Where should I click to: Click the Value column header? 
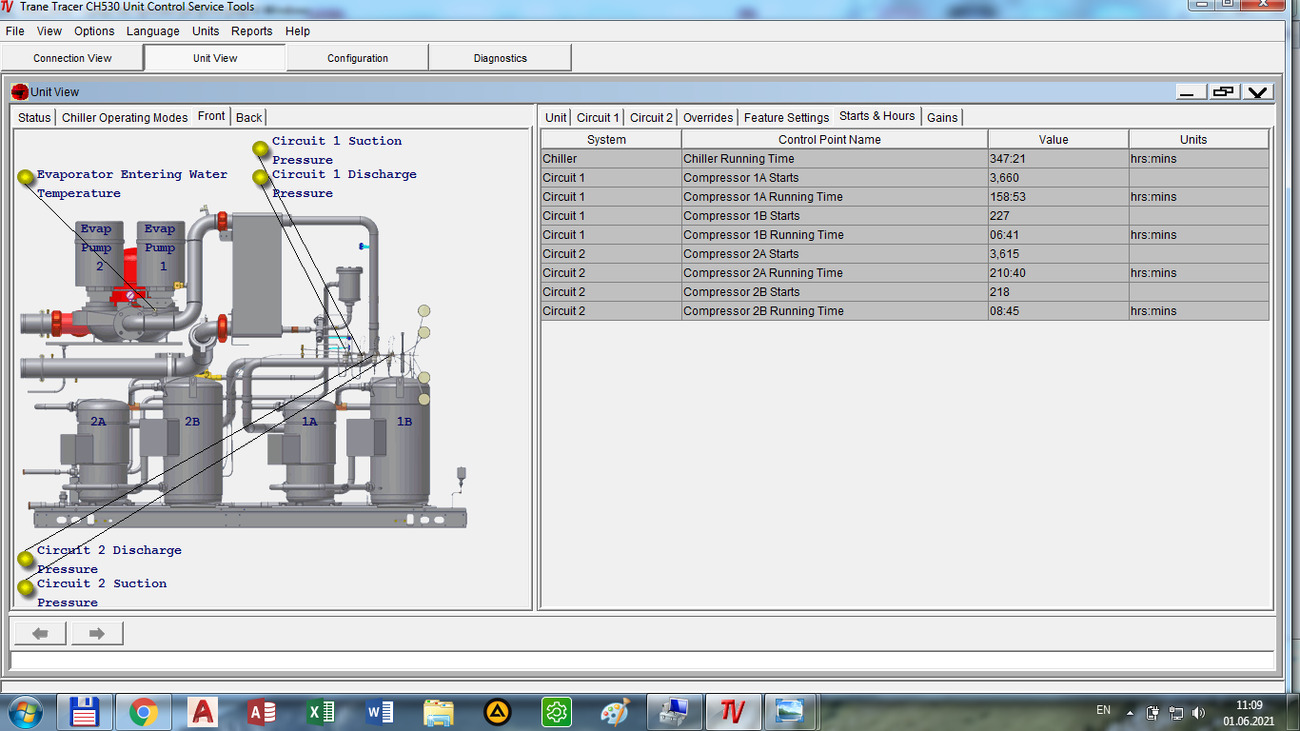pos(1059,139)
